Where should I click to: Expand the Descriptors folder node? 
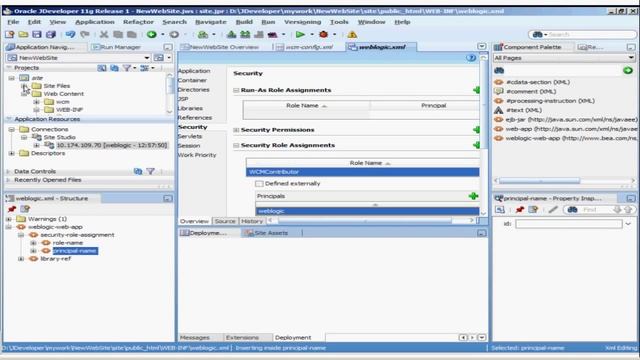click(x=11, y=153)
